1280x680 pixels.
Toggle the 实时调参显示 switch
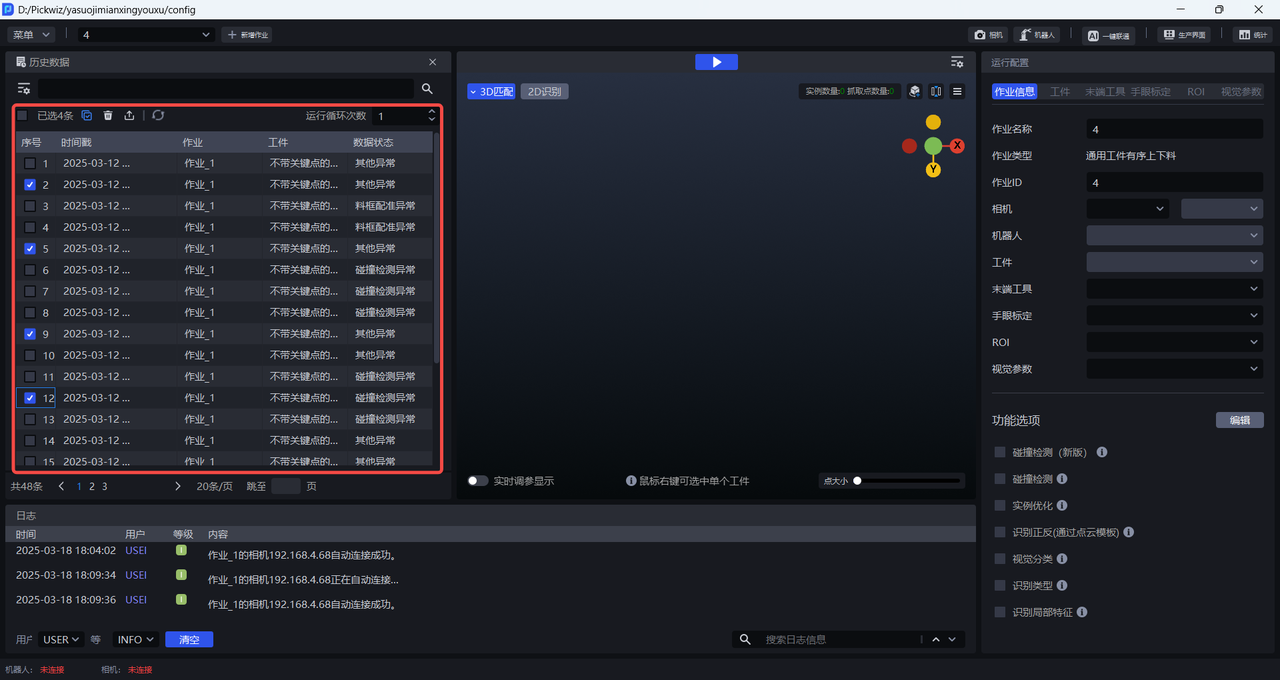tap(478, 481)
